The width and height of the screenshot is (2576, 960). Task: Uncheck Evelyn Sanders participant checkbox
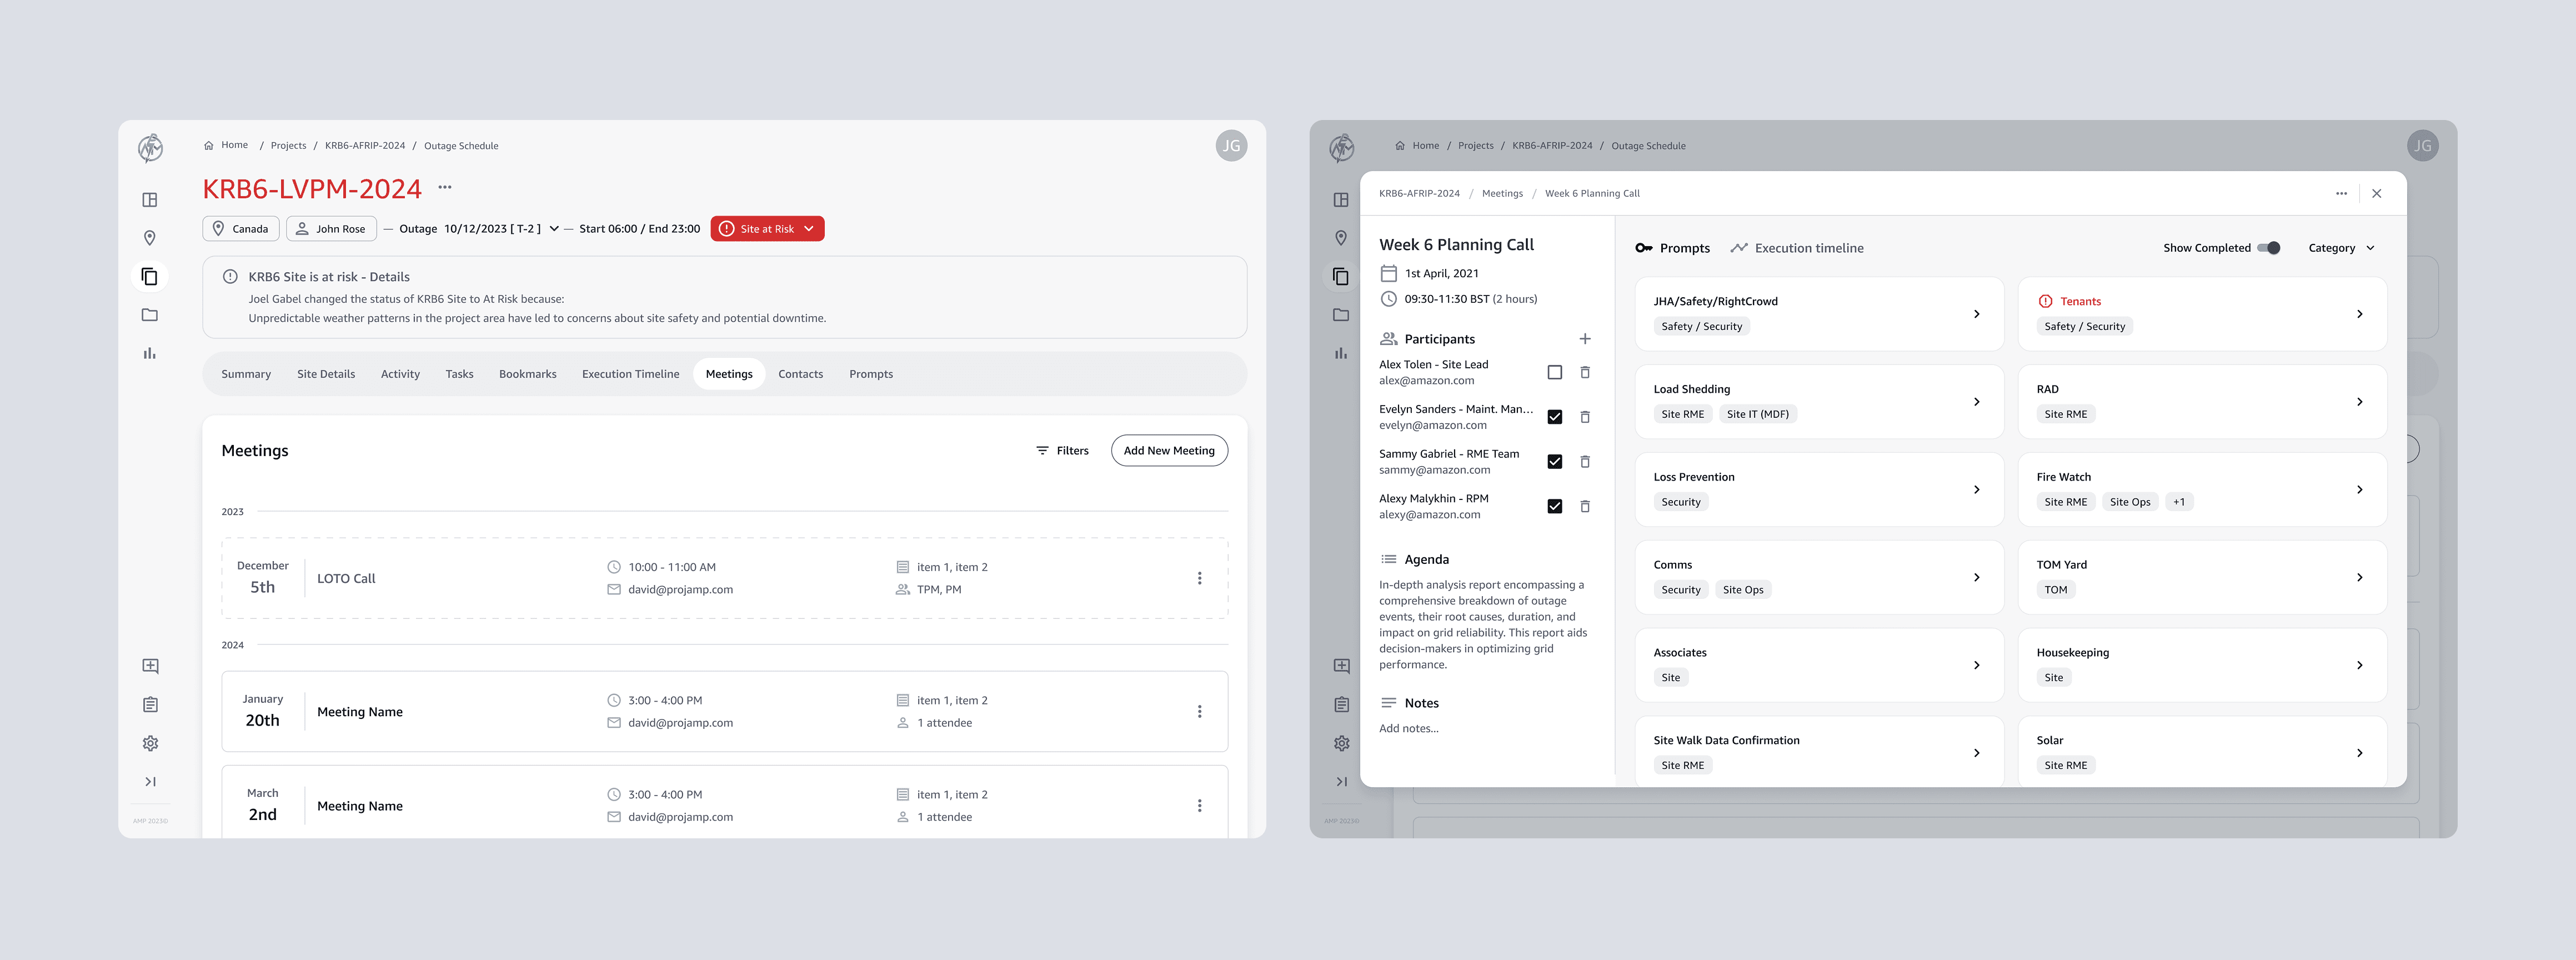tap(1554, 417)
